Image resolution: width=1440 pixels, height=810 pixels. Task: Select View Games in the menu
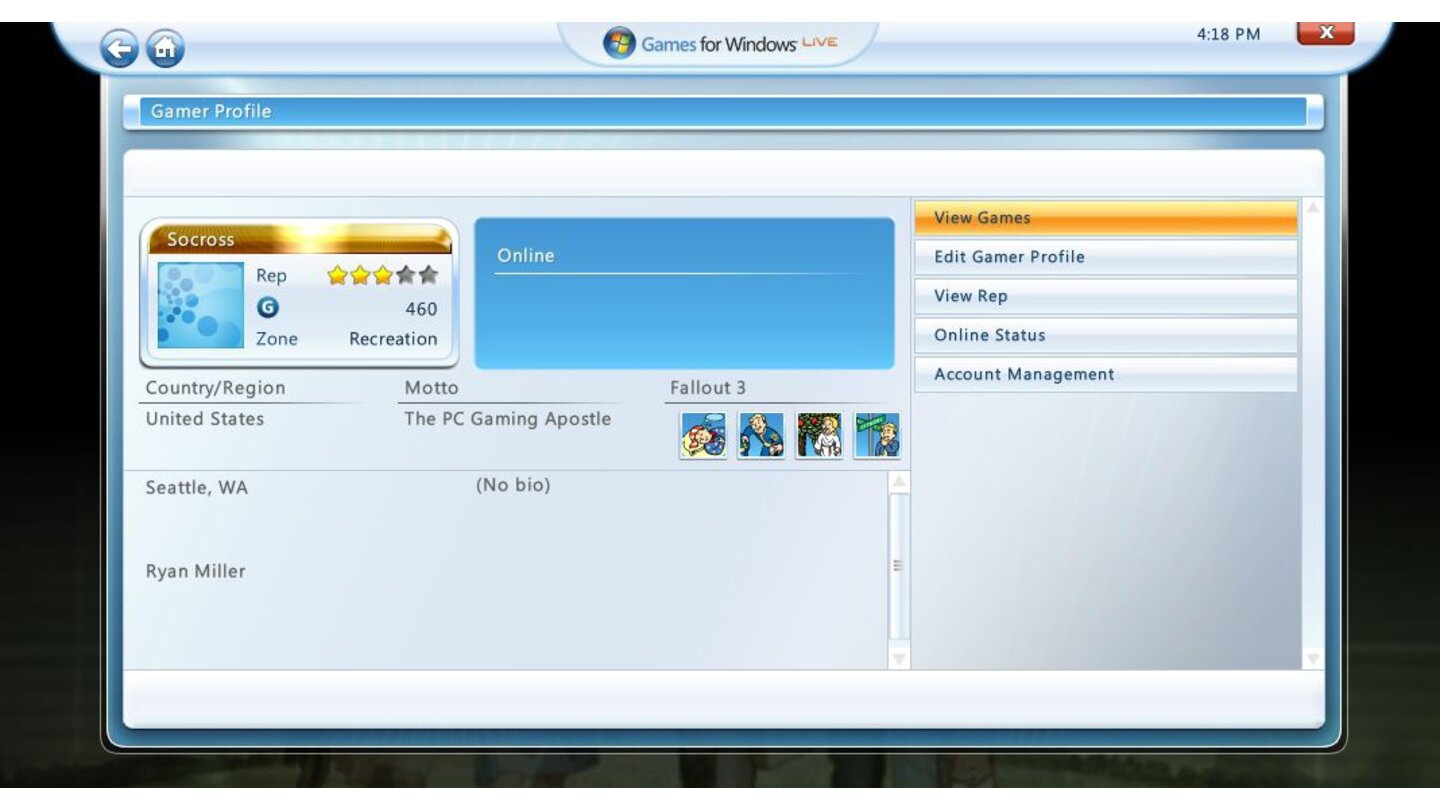[x=1106, y=218]
